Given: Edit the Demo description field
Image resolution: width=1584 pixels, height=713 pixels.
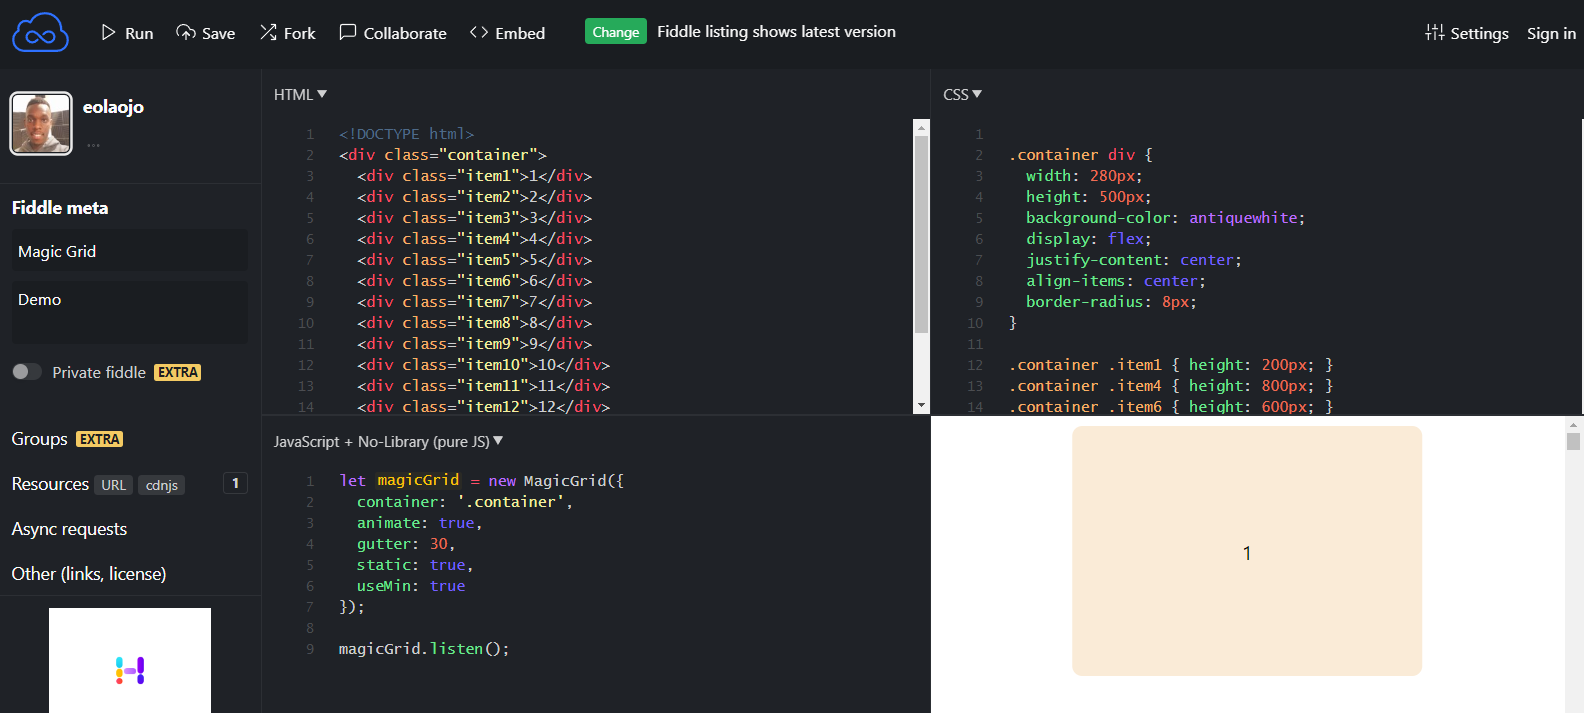Looking at the screenshot, I should (130, 312).
